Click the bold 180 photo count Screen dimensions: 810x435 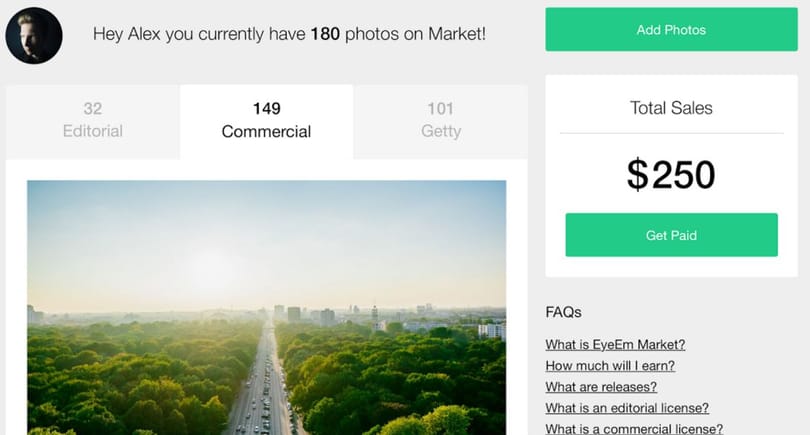pyautogui.click(x=325, y=34)
